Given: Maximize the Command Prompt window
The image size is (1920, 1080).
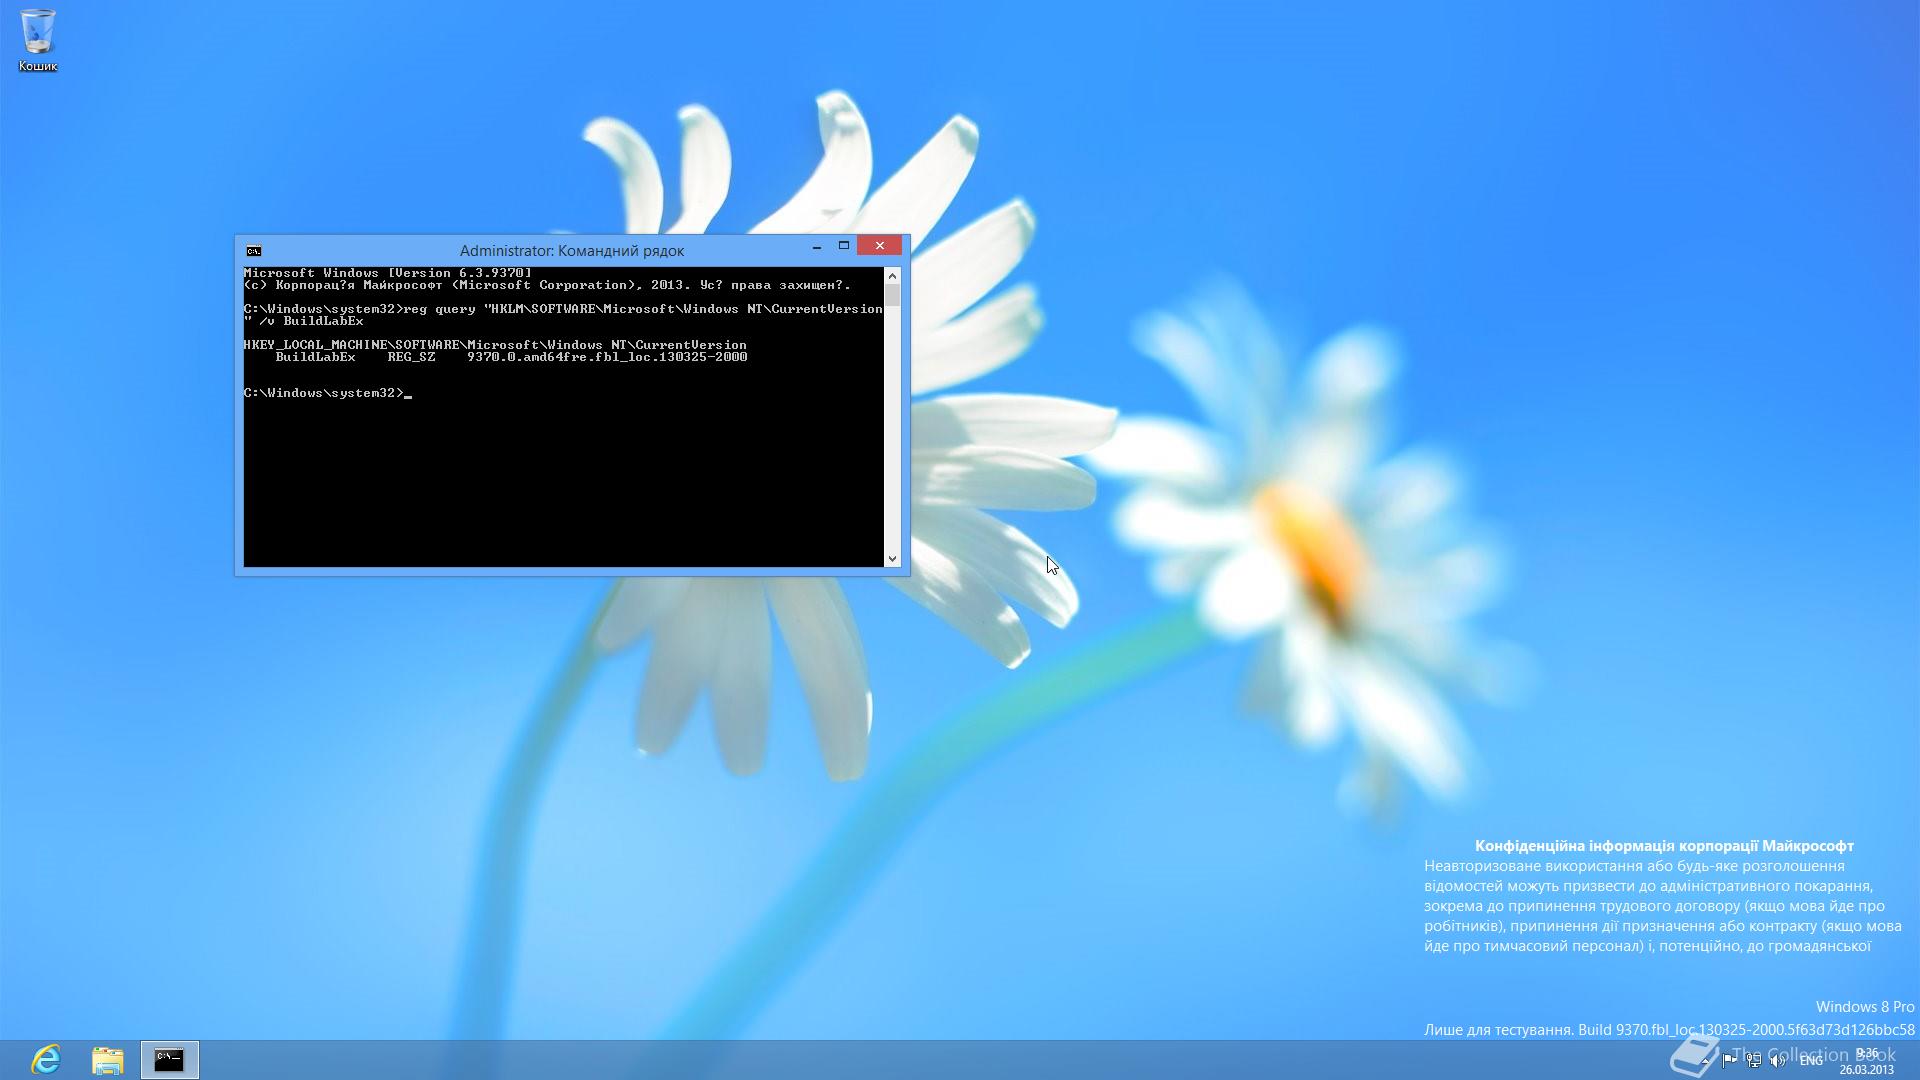Looking at the screenshot, I should pos(843,246).
